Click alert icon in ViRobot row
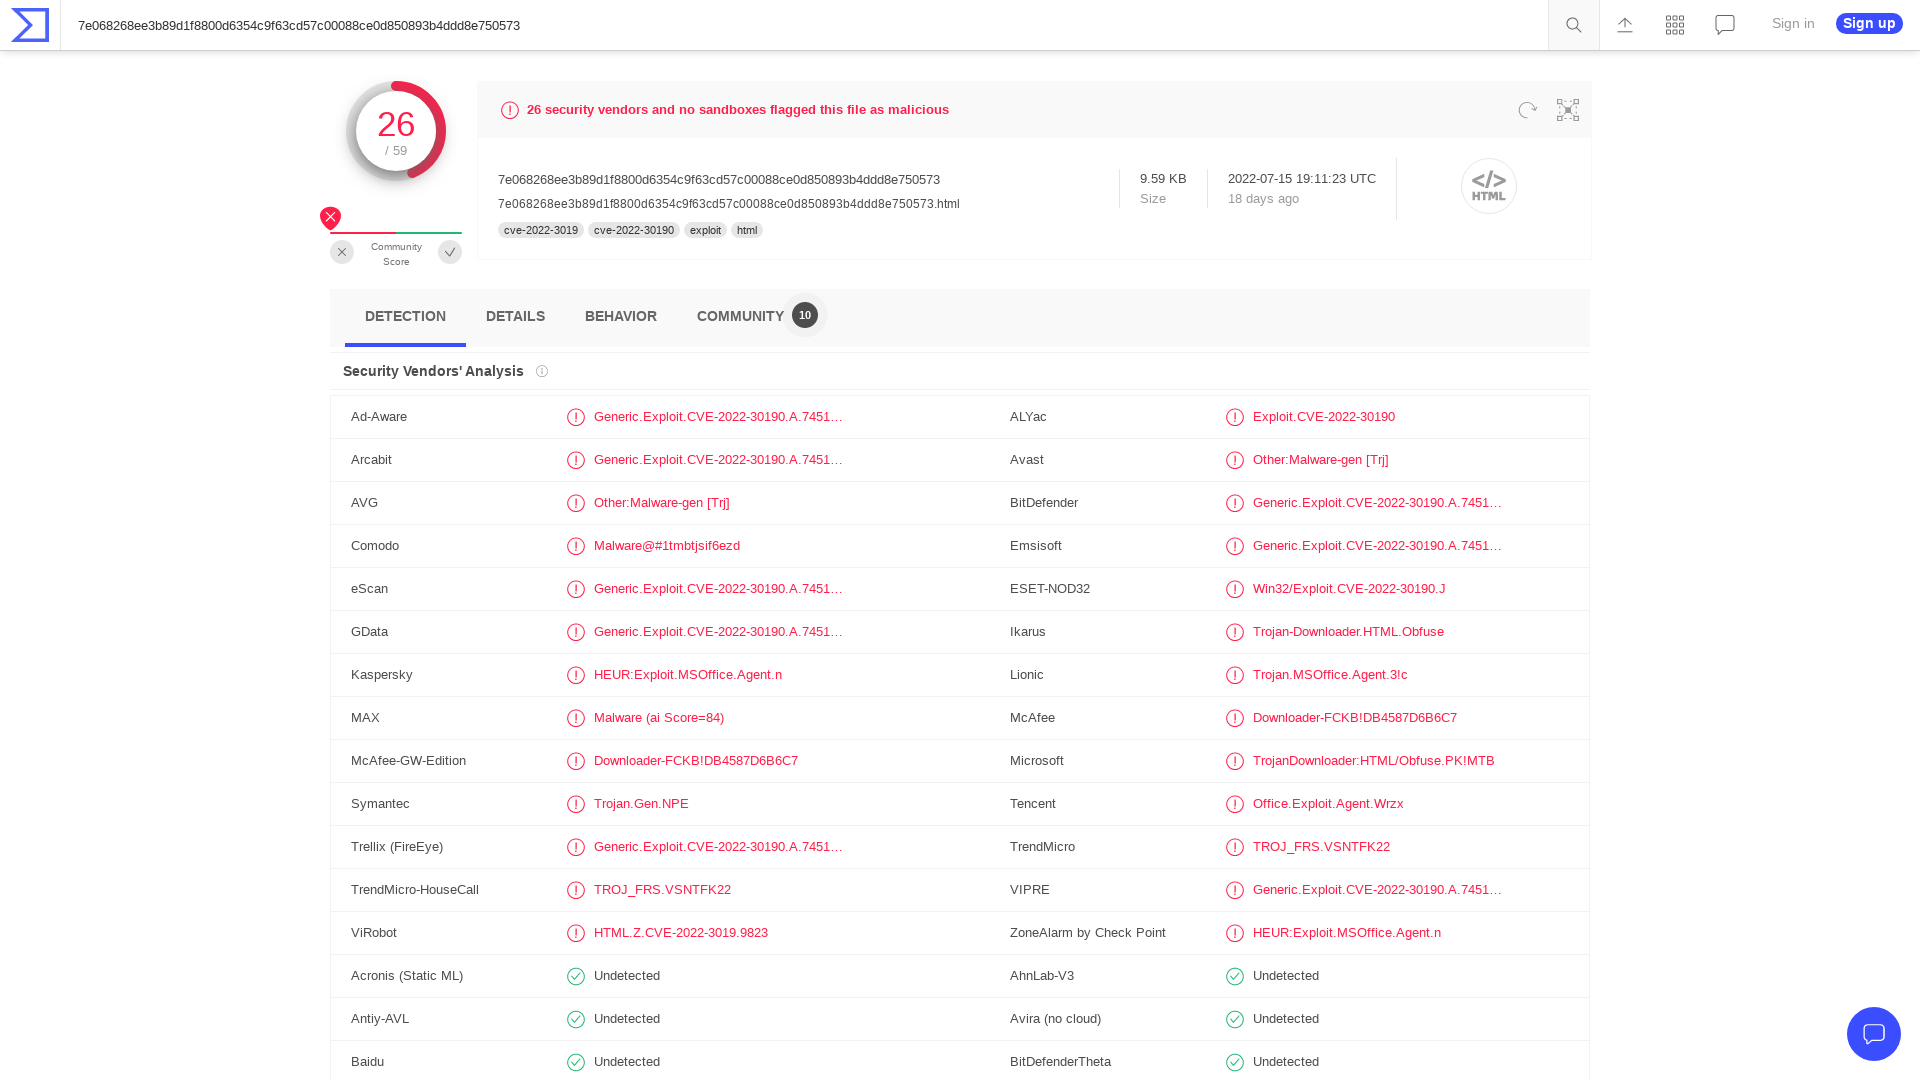1920x1080 pixels. pos(576,933)
